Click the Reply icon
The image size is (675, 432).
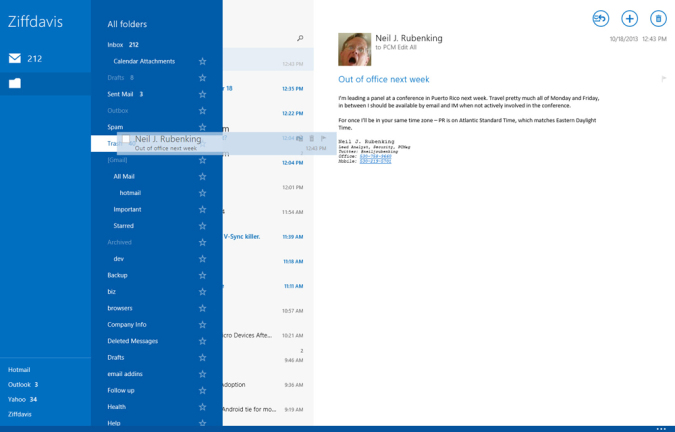click(x=600, y=19)
